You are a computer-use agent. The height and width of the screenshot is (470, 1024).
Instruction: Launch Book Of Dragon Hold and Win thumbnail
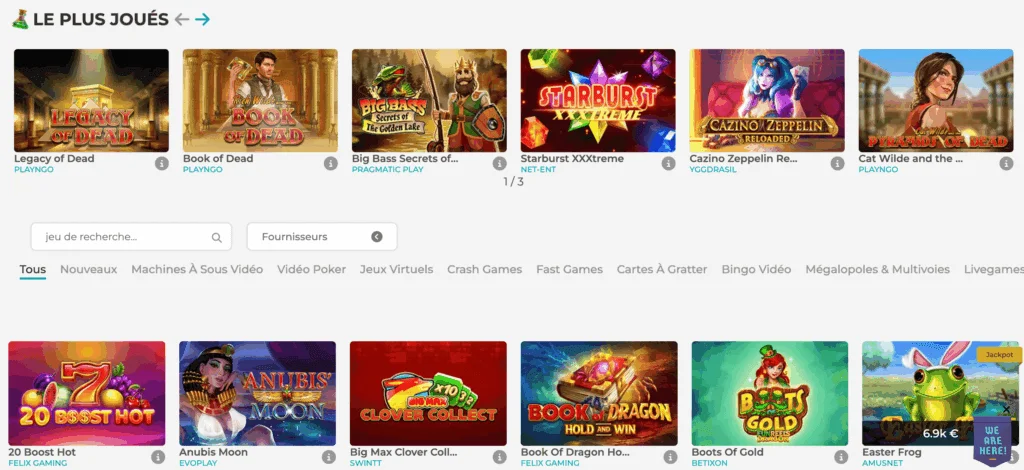(x=598, y=392)
